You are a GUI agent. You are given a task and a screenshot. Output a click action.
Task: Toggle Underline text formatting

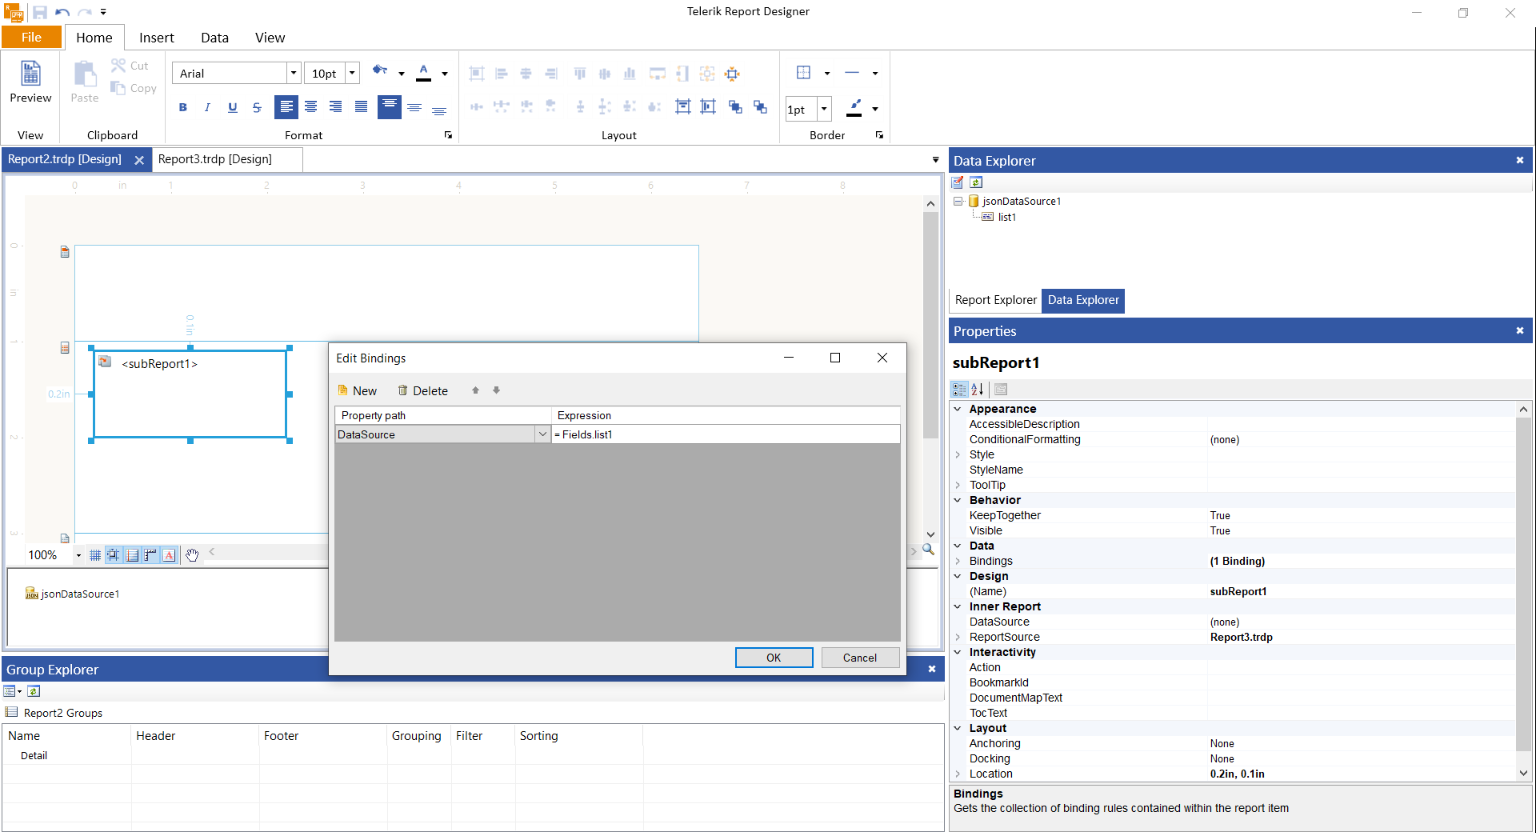tap(232, 107)
